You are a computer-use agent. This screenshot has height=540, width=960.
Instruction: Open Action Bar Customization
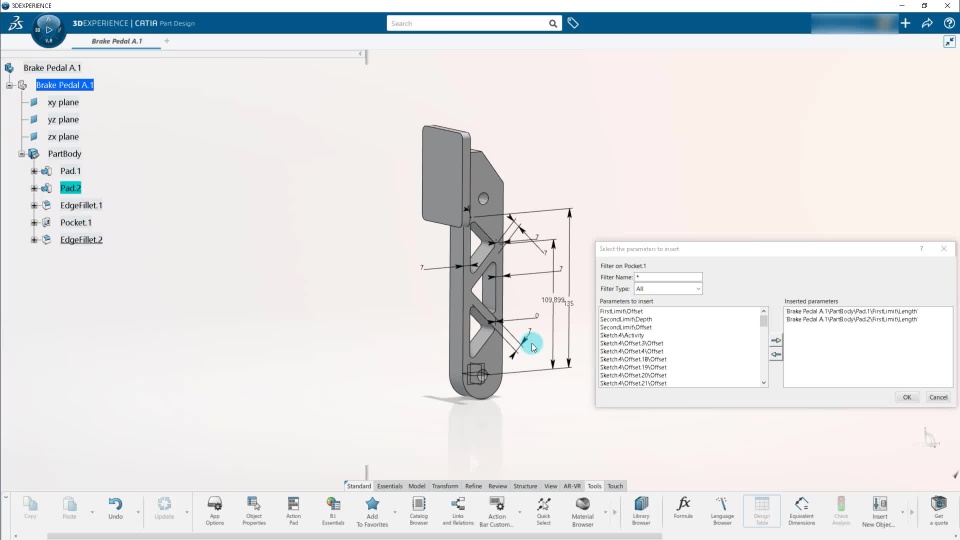497,510
